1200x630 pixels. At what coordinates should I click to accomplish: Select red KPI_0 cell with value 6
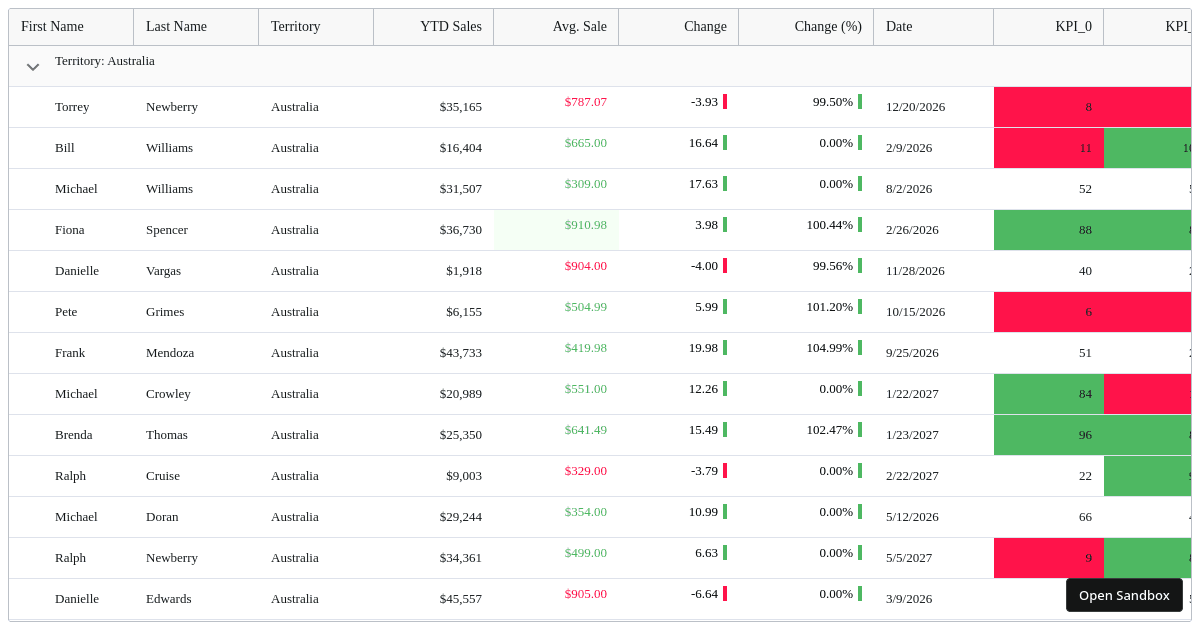(1049, 312)
